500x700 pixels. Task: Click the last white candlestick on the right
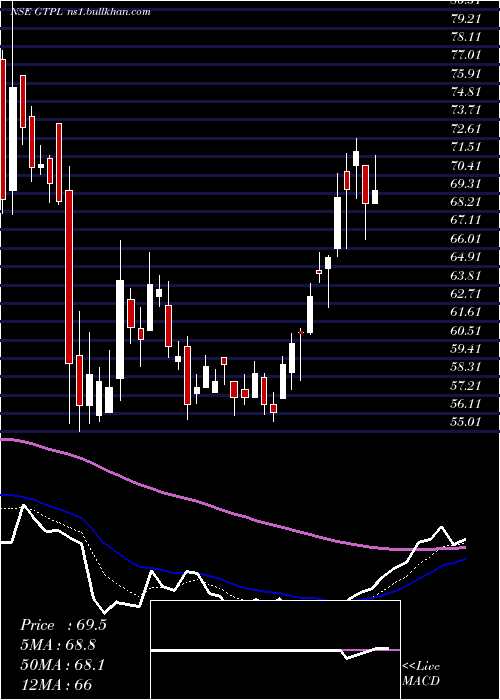point(375,197)
